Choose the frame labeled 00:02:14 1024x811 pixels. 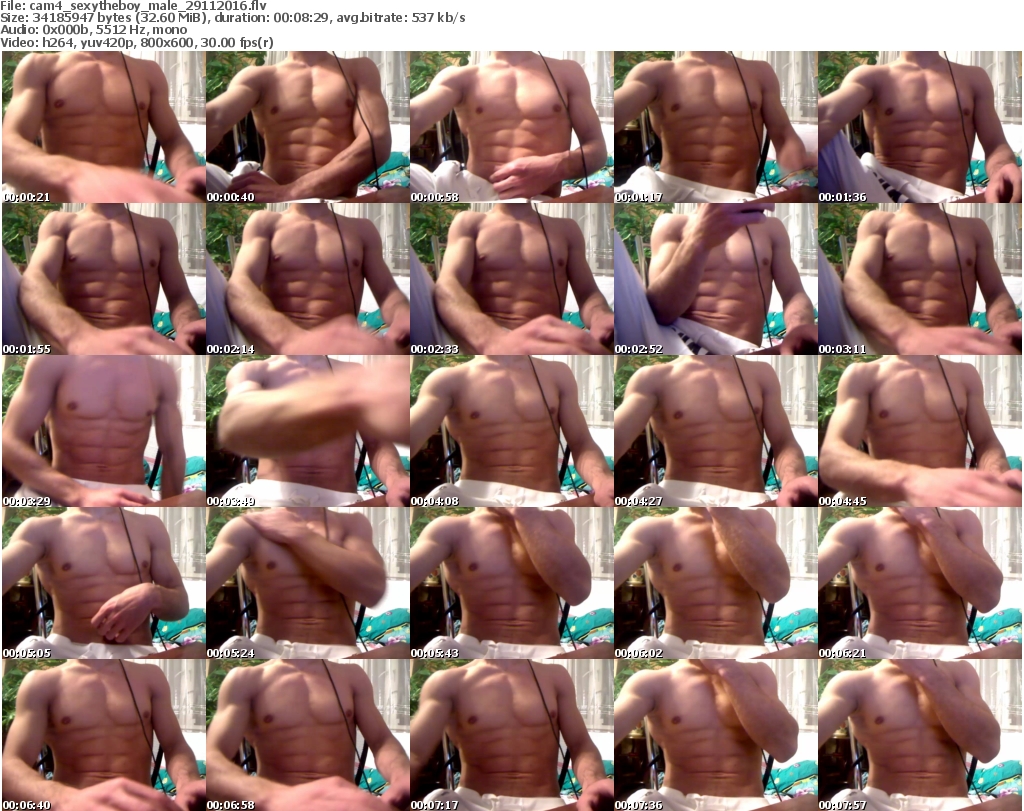(x=308, y=279)
